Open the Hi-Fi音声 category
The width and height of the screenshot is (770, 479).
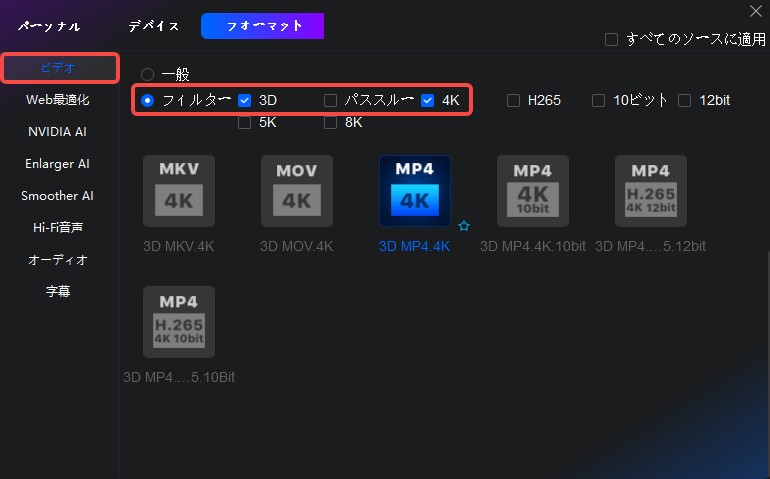(58, 227)
